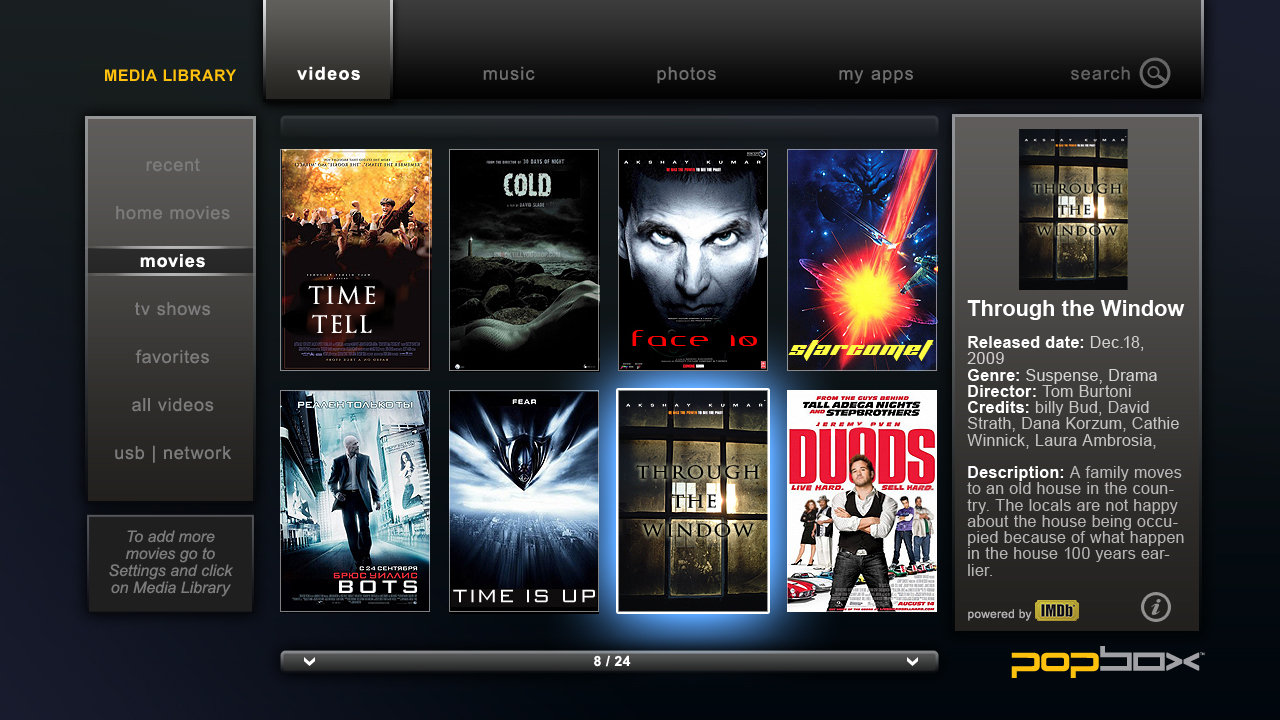Screen dimensions: 1280x720
Task: View "all videos"
Action: click(171, 404)
